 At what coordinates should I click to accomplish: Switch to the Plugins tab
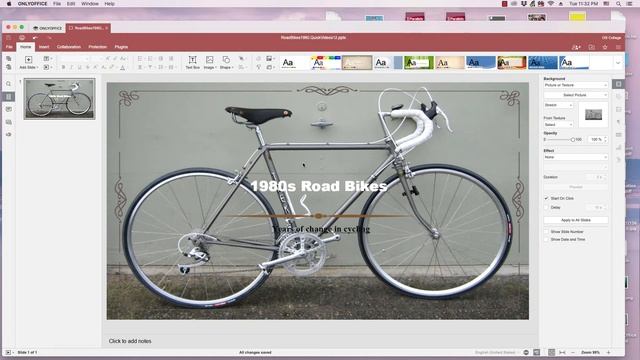(121, 47)
